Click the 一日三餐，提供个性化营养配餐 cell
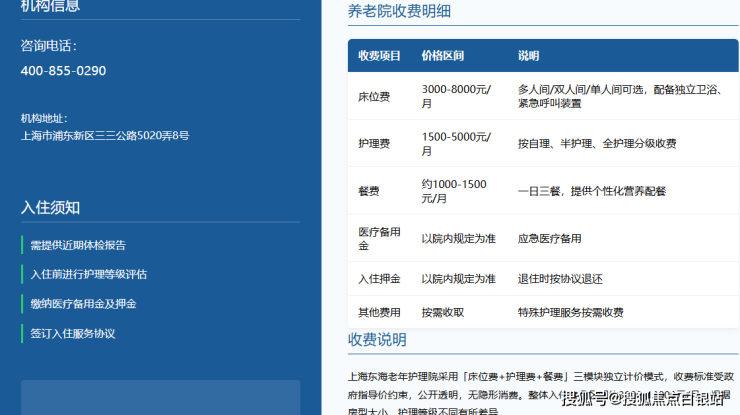740x415 pixels. (592, 191)
